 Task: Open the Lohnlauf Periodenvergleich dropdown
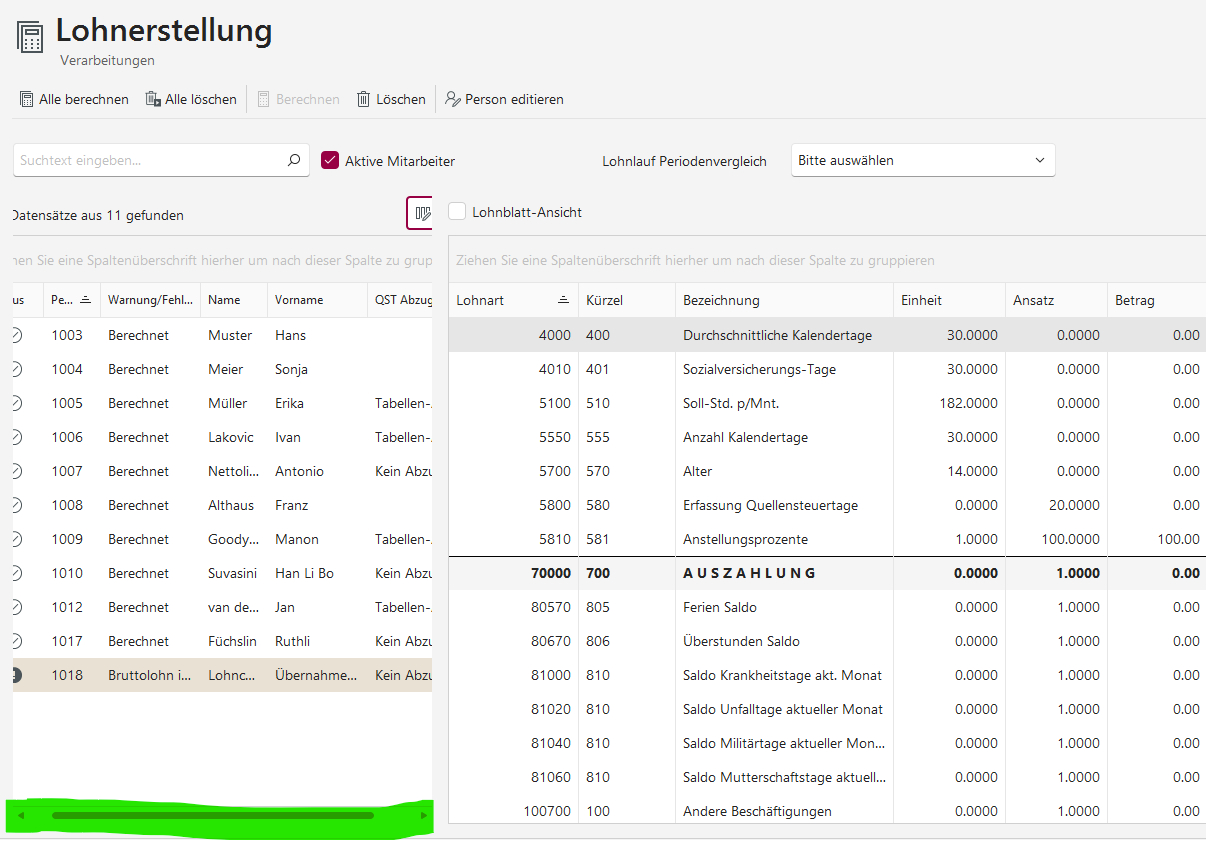(x=922, y=160)
